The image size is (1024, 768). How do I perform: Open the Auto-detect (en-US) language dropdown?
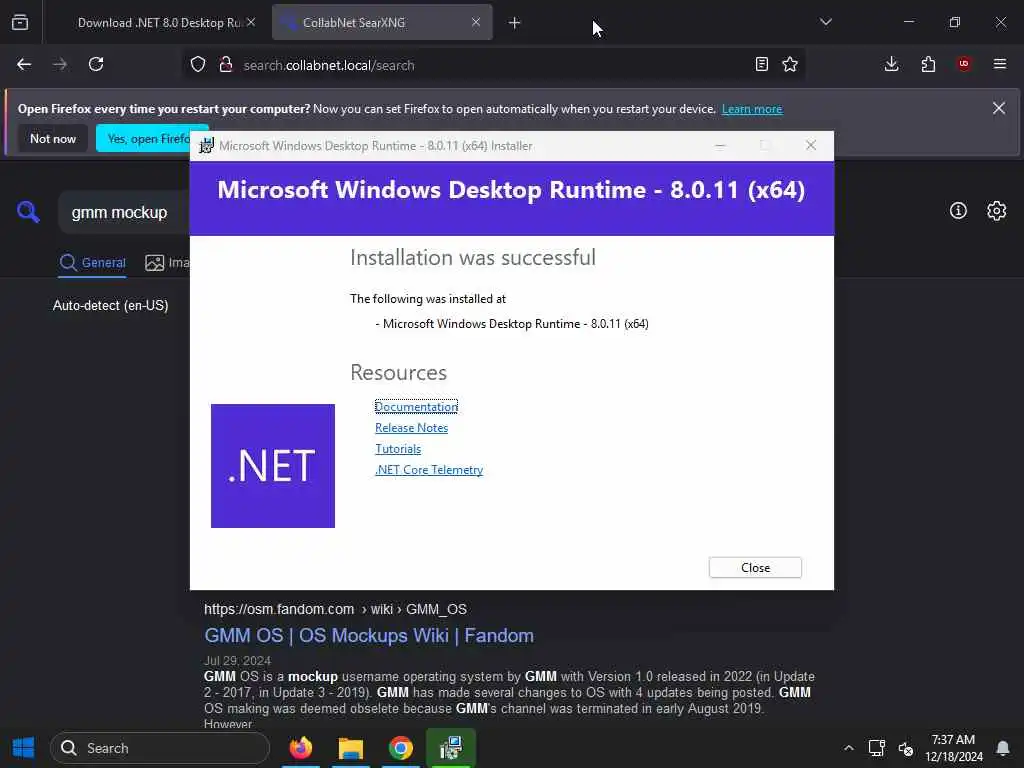tap(110, 305)
